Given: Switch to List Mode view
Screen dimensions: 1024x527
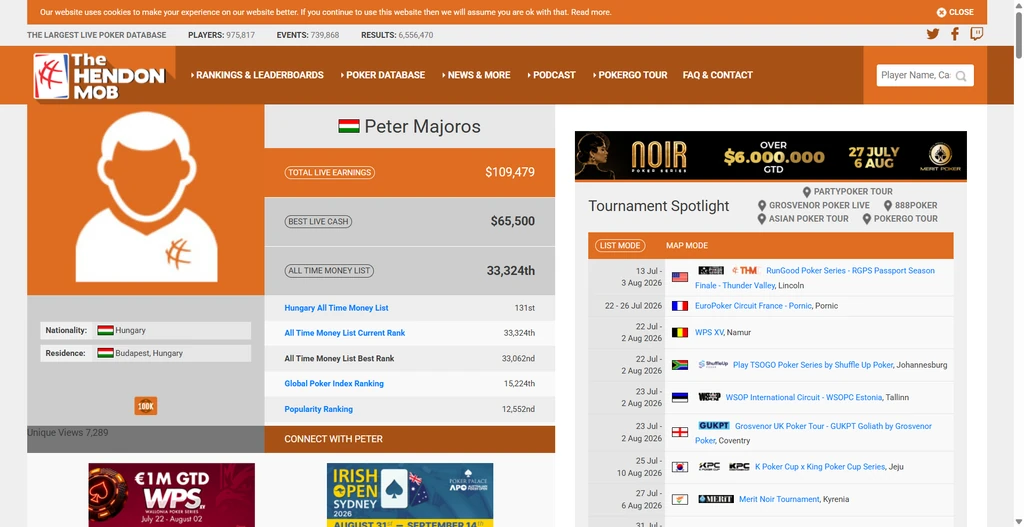Looking at the screenshot, I should 620,246.
